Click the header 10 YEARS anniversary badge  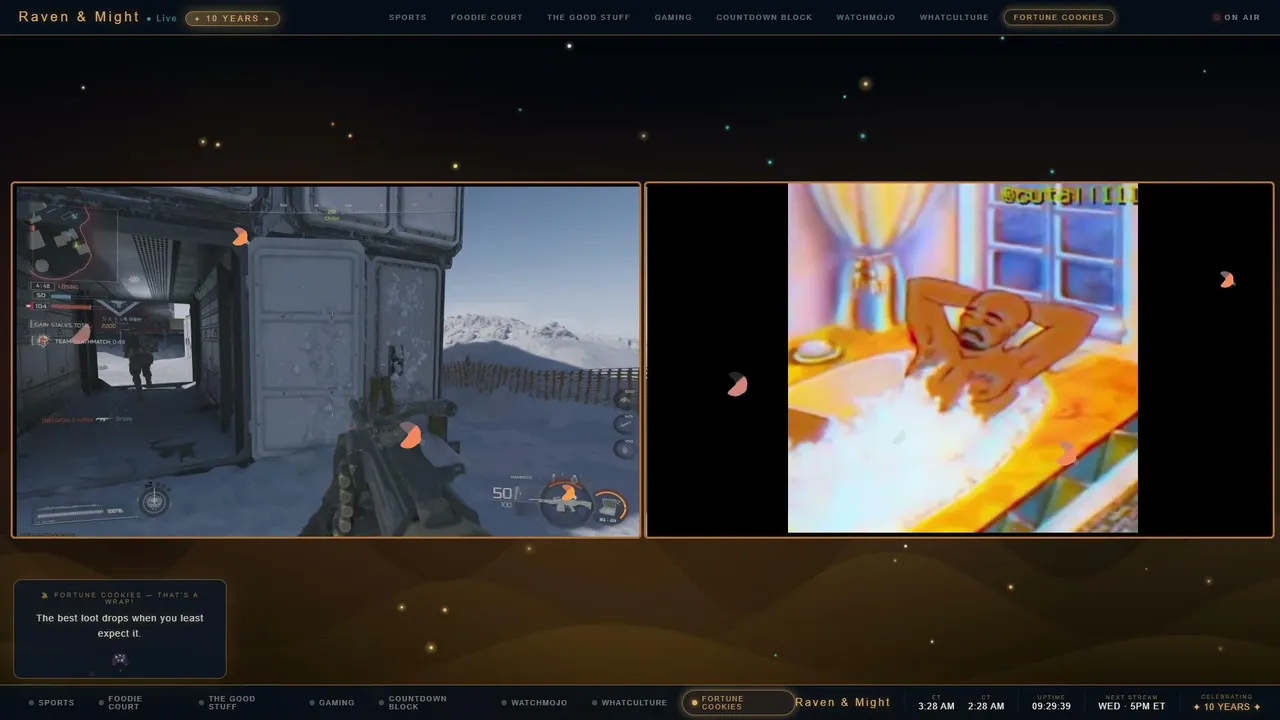tap(232, 18)
